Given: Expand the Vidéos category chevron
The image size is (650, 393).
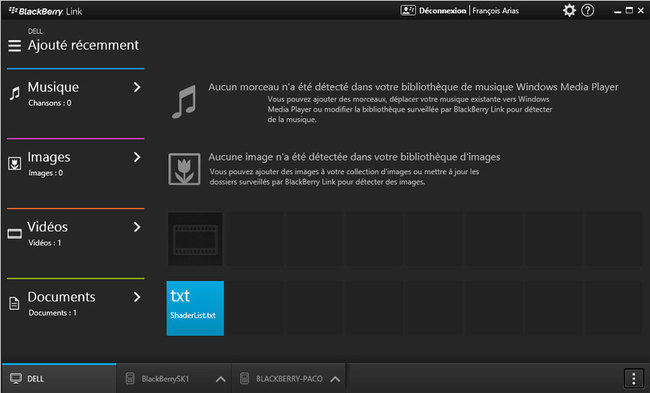Looking at the screenshot, I should point(137,227).
